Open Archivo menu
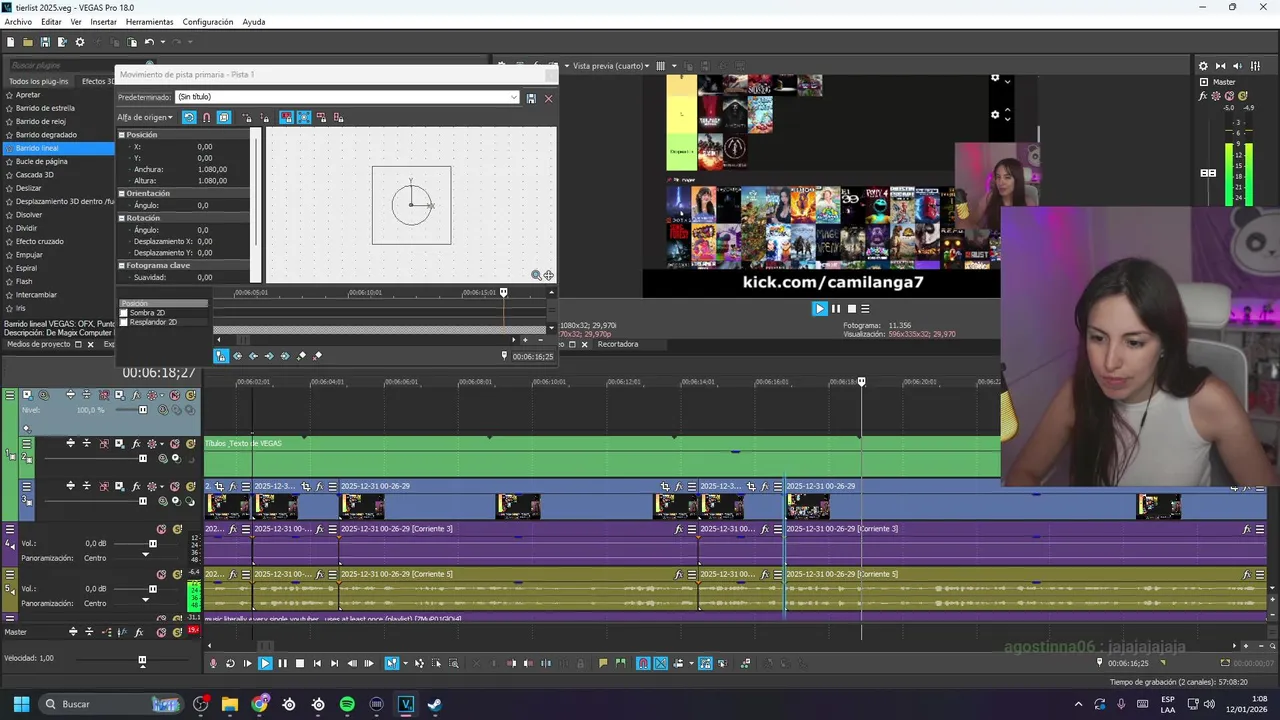Screen dimensions: 1280x720 coord(18,22)
